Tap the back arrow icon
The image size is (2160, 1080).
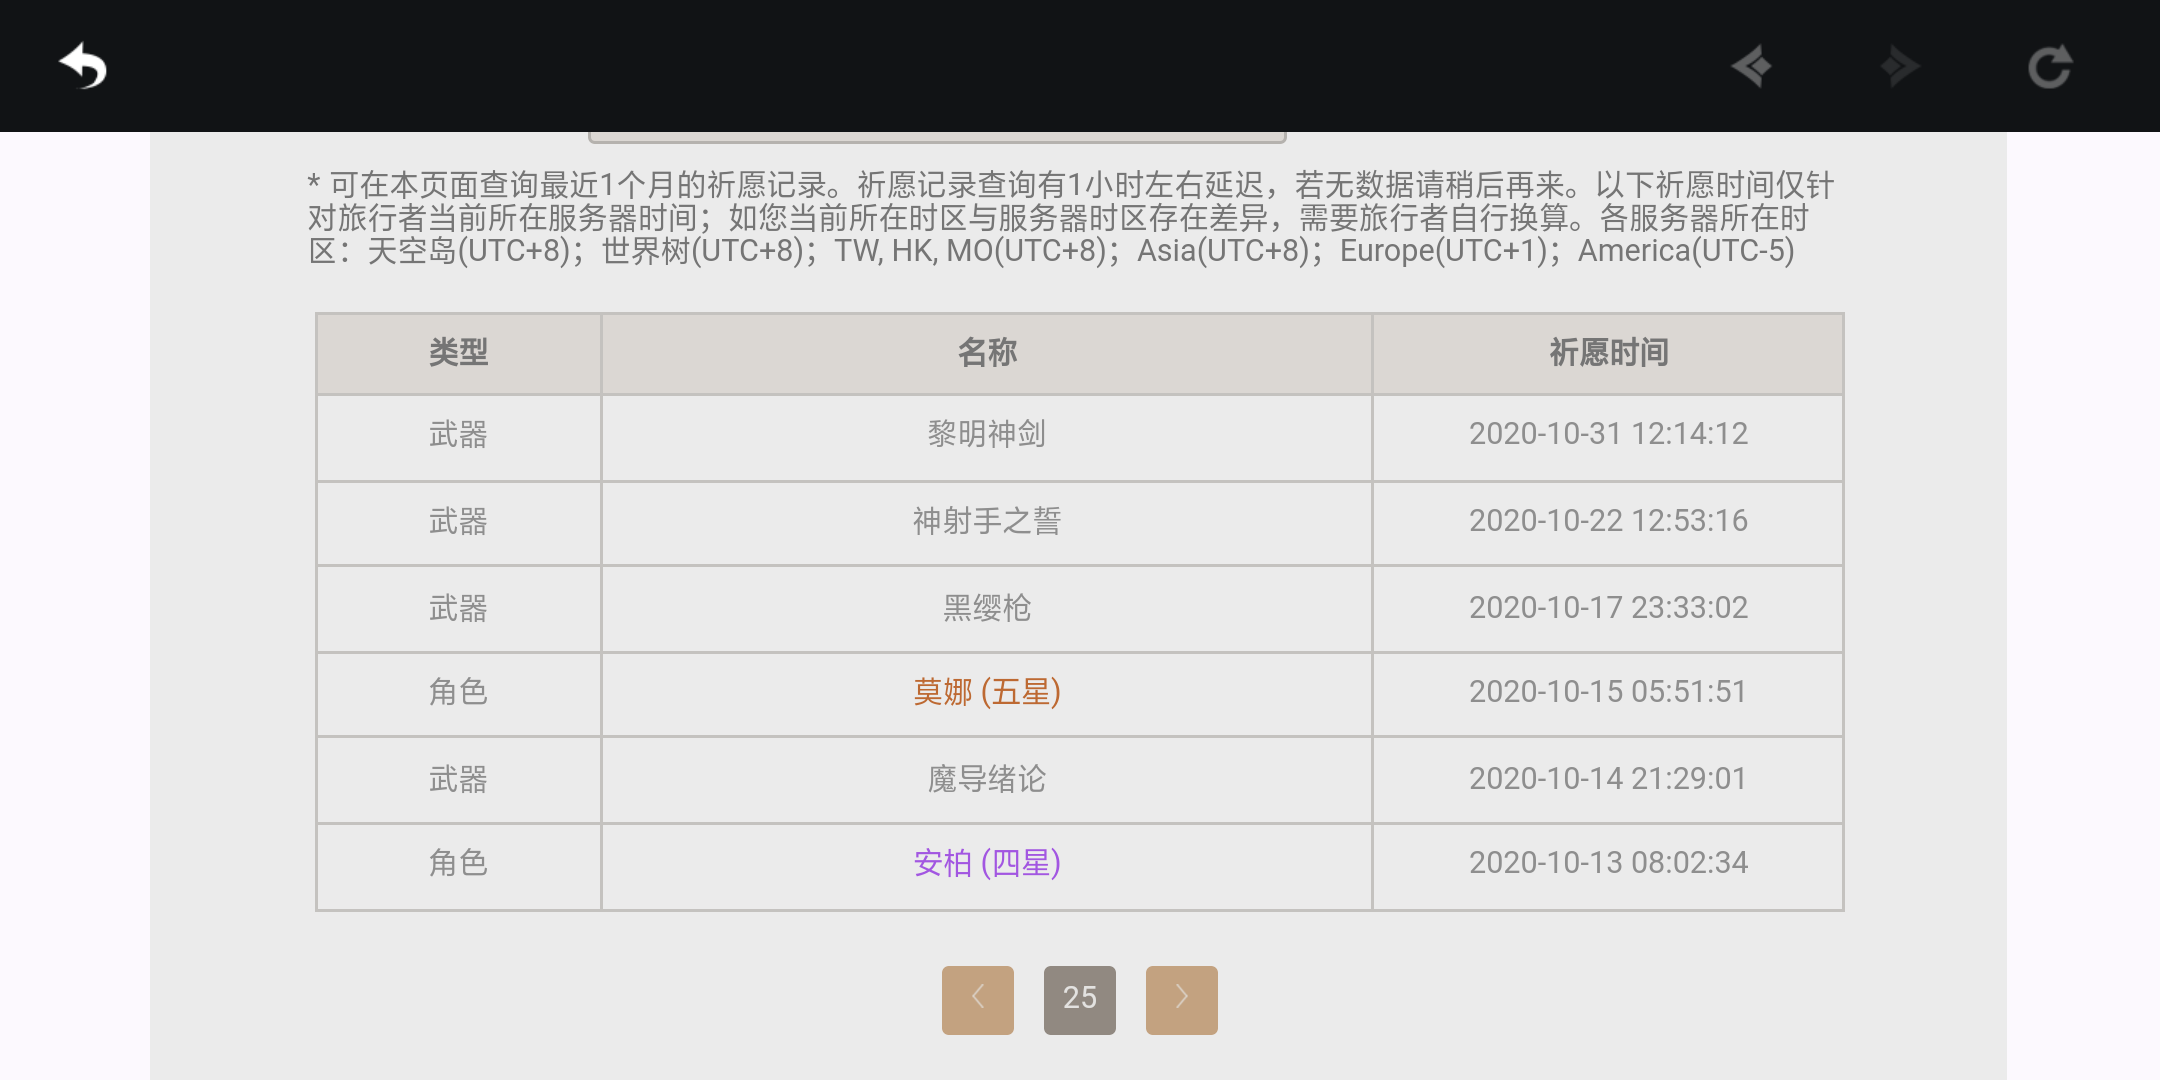[x=83, y=67]
